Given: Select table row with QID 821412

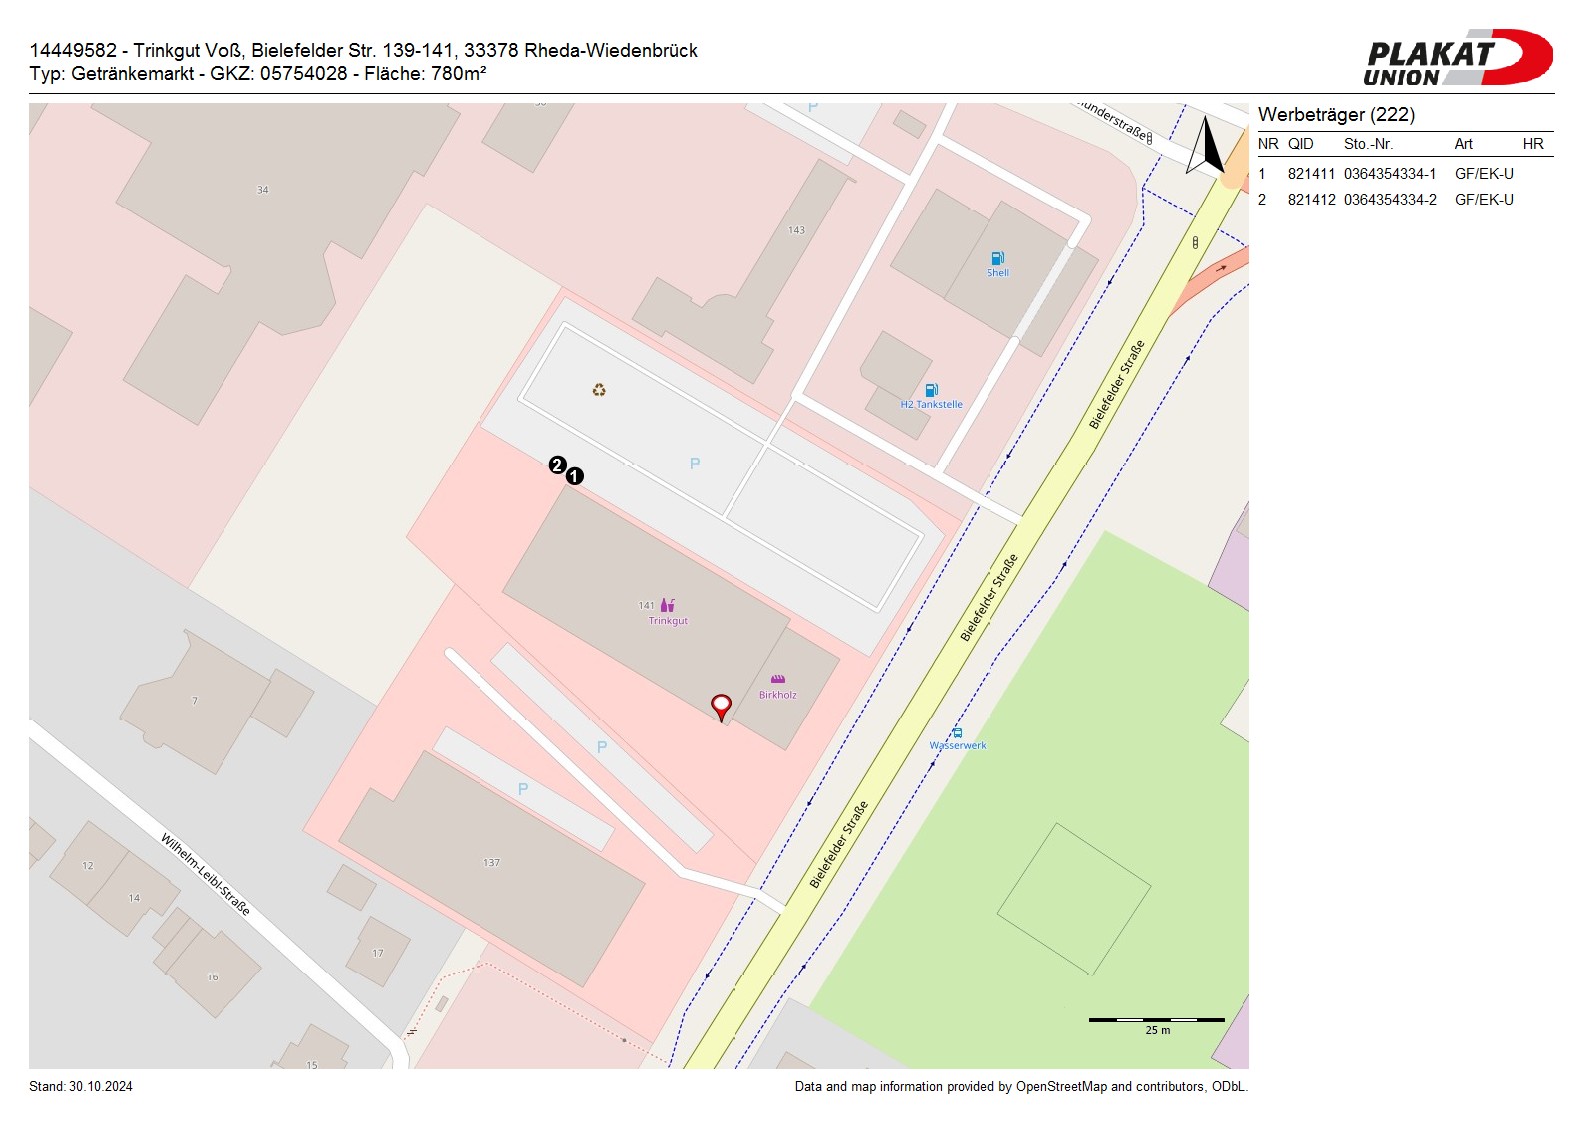Looking at the screenshot, I should click(1404, 200).
